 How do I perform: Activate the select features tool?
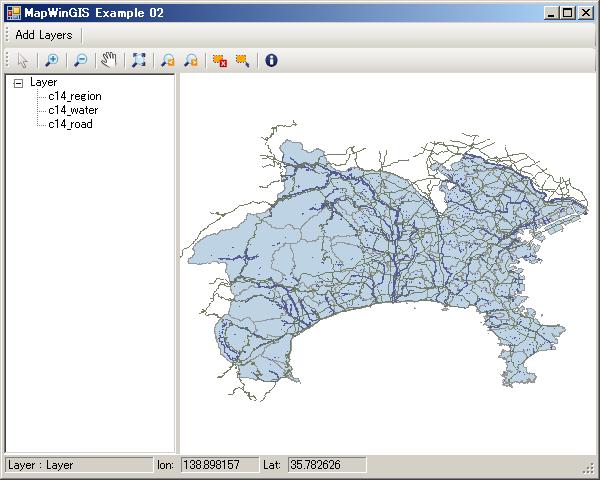tap(242, 60)
